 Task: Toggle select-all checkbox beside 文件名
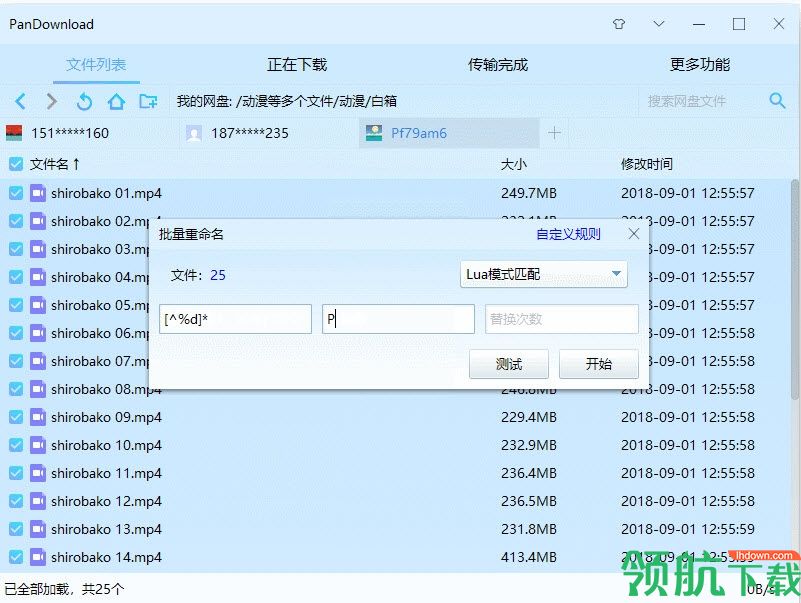click(16, 164)
